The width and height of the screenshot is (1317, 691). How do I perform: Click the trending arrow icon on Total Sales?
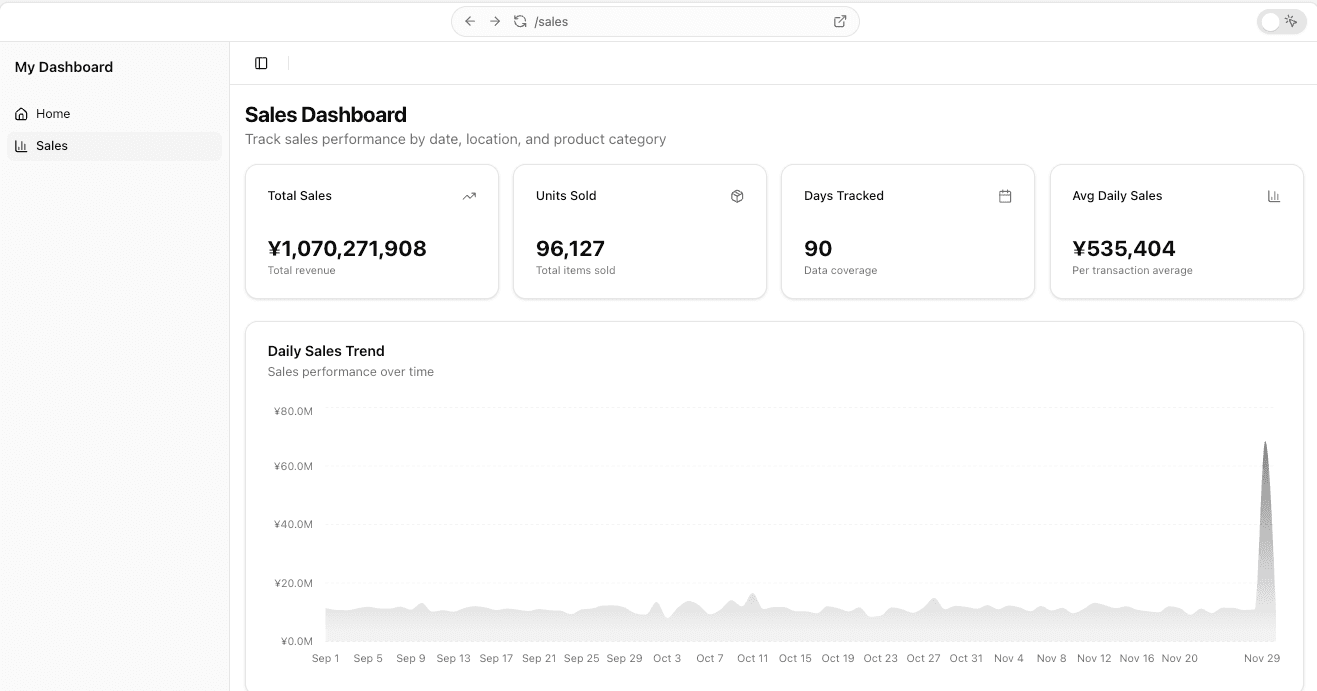pyautogui.click(x=469, y=195)
